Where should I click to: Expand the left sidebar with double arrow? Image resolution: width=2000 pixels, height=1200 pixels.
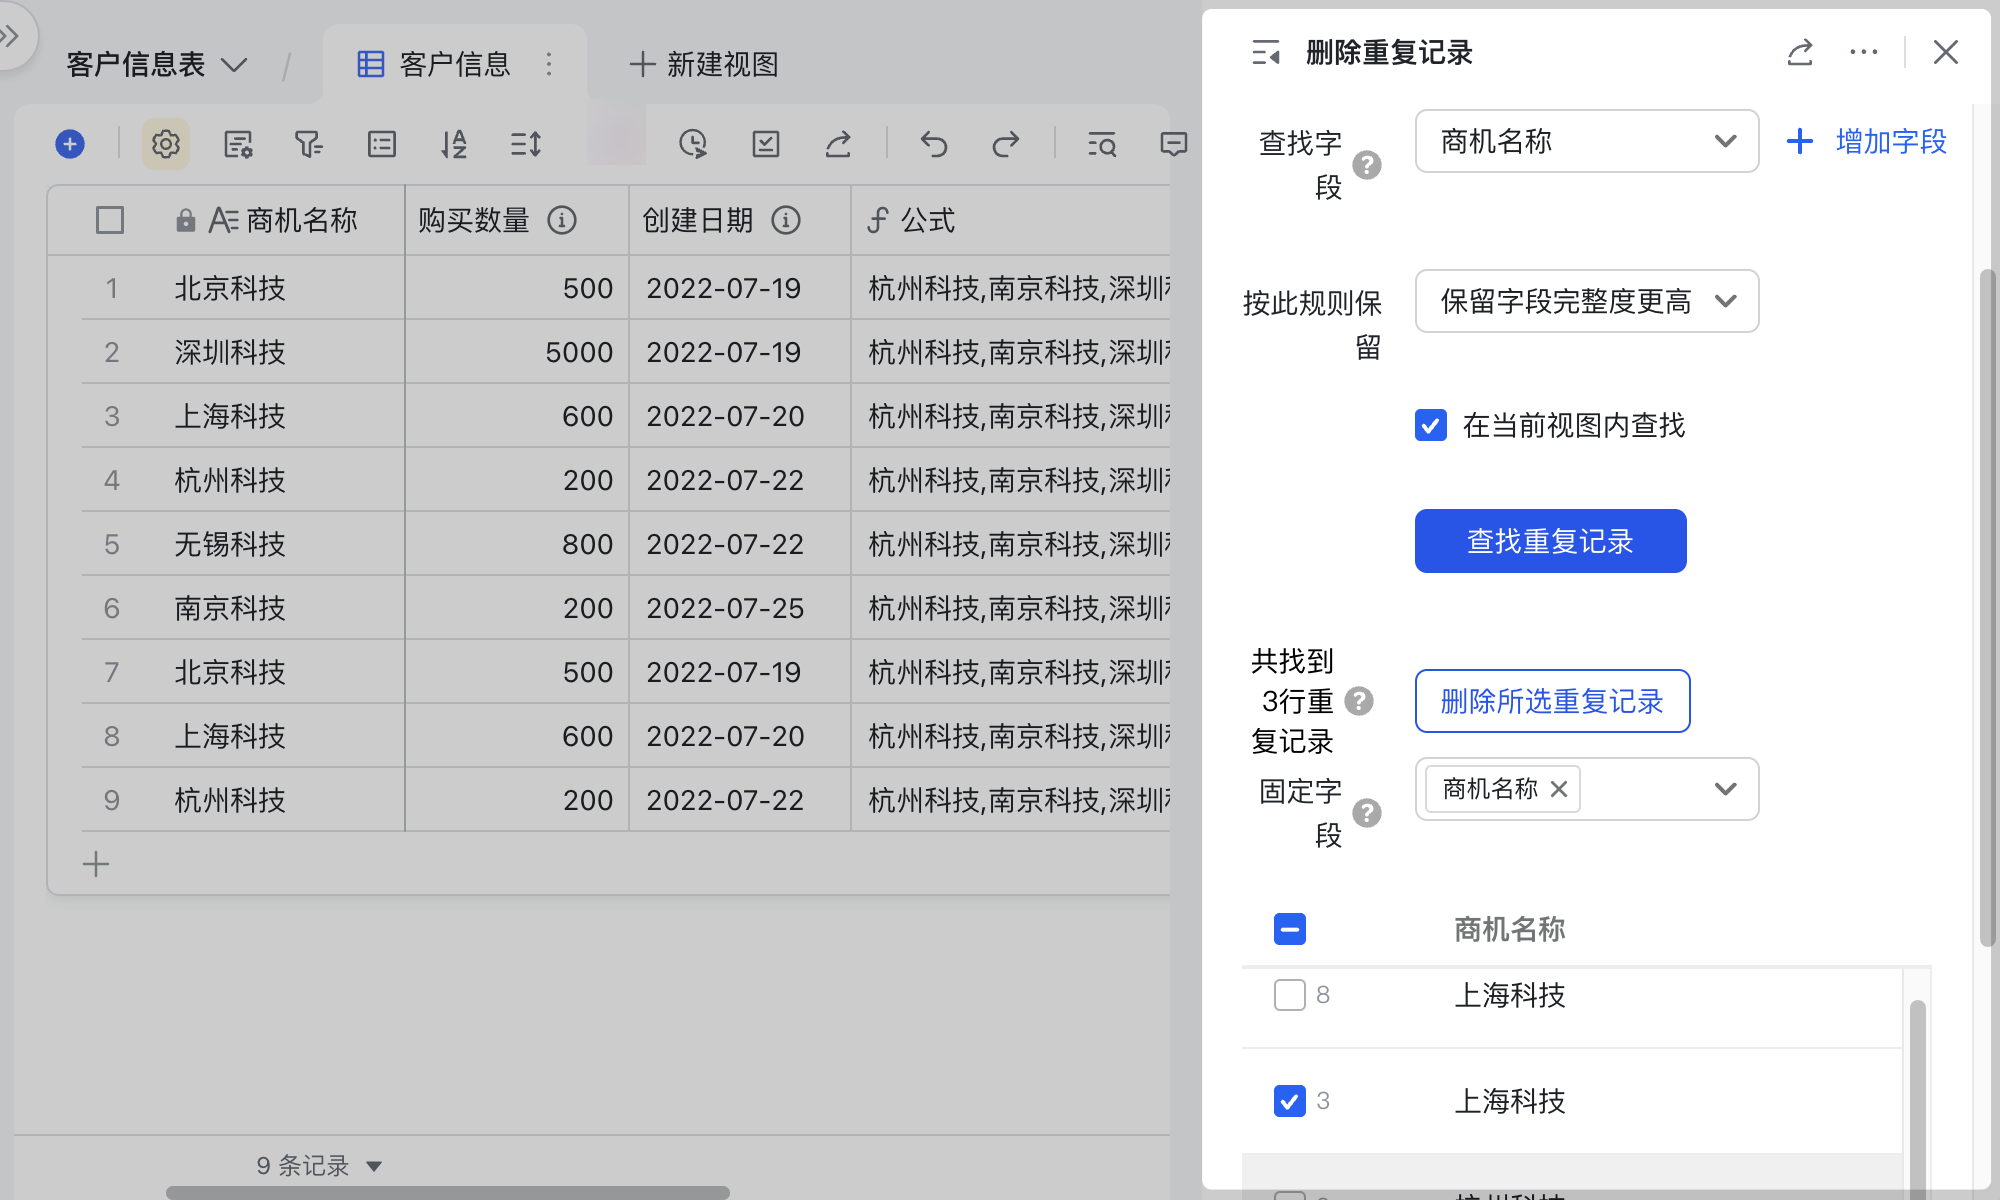(10, 36)
